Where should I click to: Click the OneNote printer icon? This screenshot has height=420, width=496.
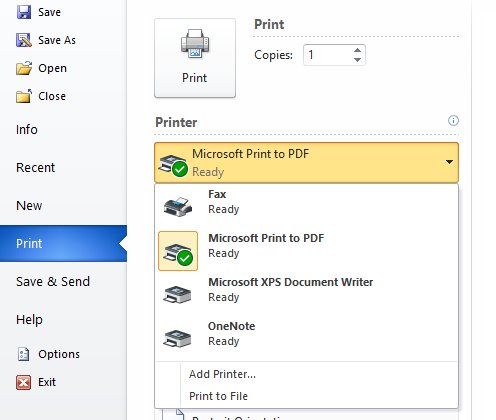click(177, 339)
